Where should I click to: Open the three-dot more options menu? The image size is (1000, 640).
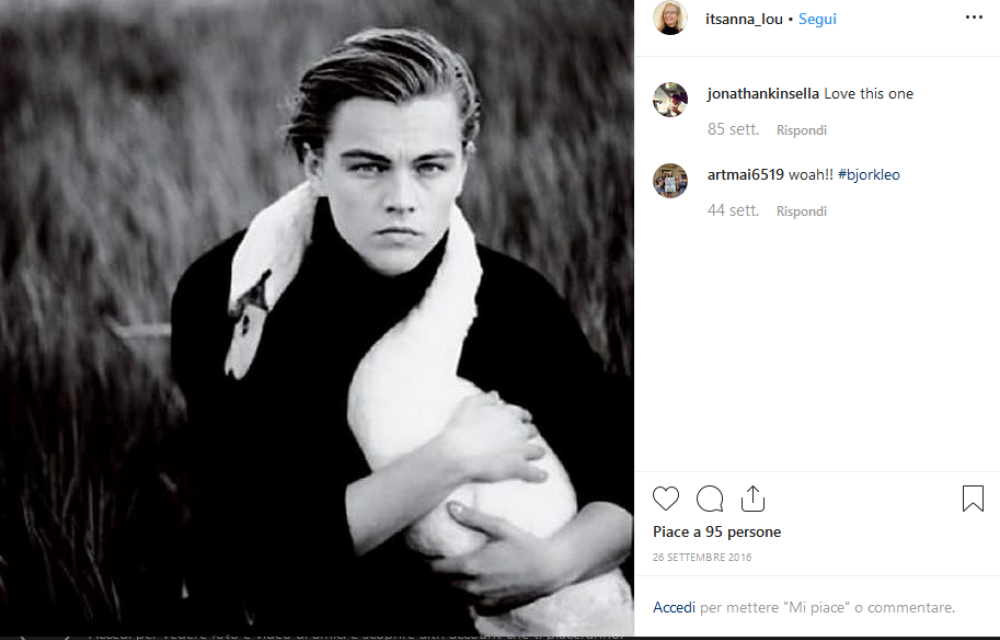tap(974, 18)
